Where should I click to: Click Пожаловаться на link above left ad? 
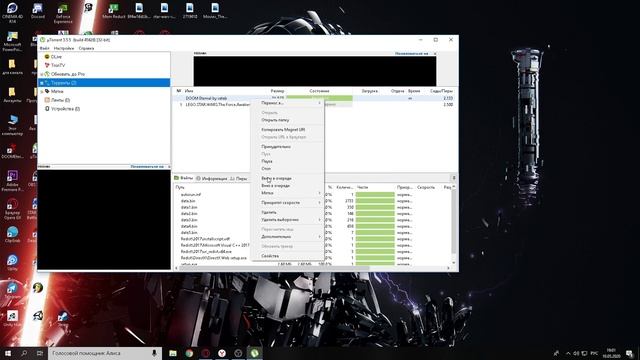[x=147, y=167]
